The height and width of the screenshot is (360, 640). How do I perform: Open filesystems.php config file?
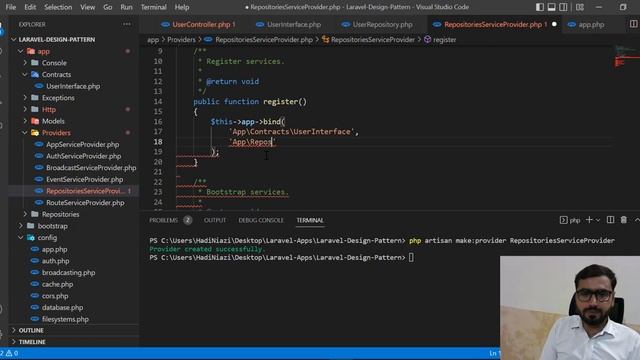65,319
